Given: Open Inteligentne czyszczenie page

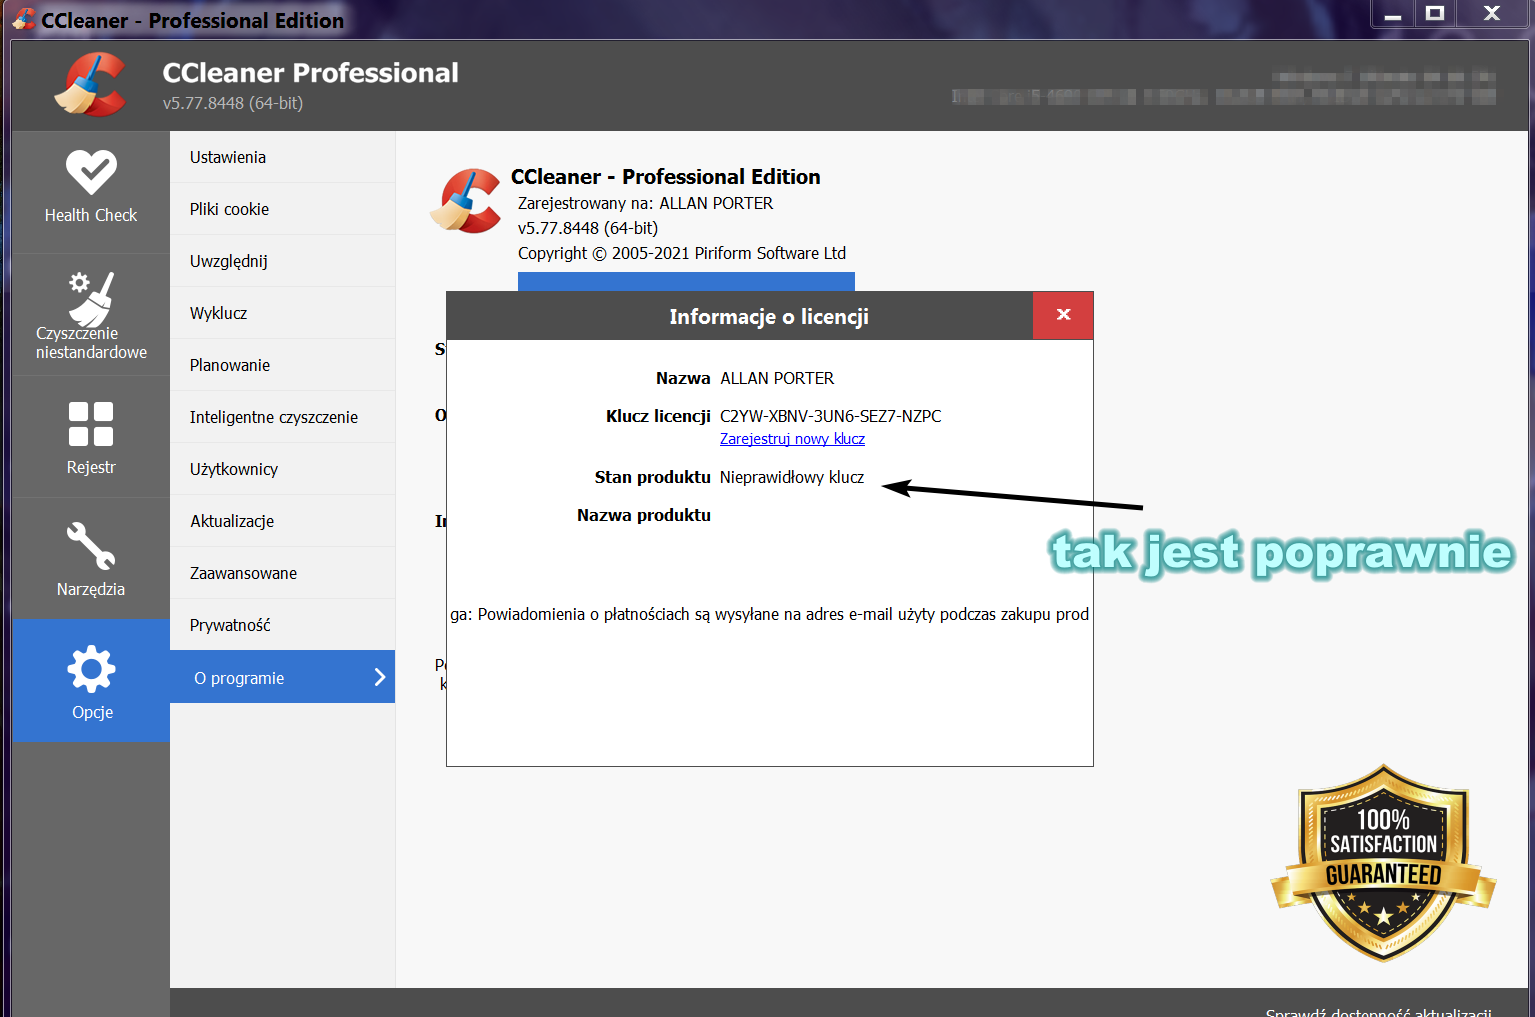Looking at the screenshot, I should click(282, 417).
